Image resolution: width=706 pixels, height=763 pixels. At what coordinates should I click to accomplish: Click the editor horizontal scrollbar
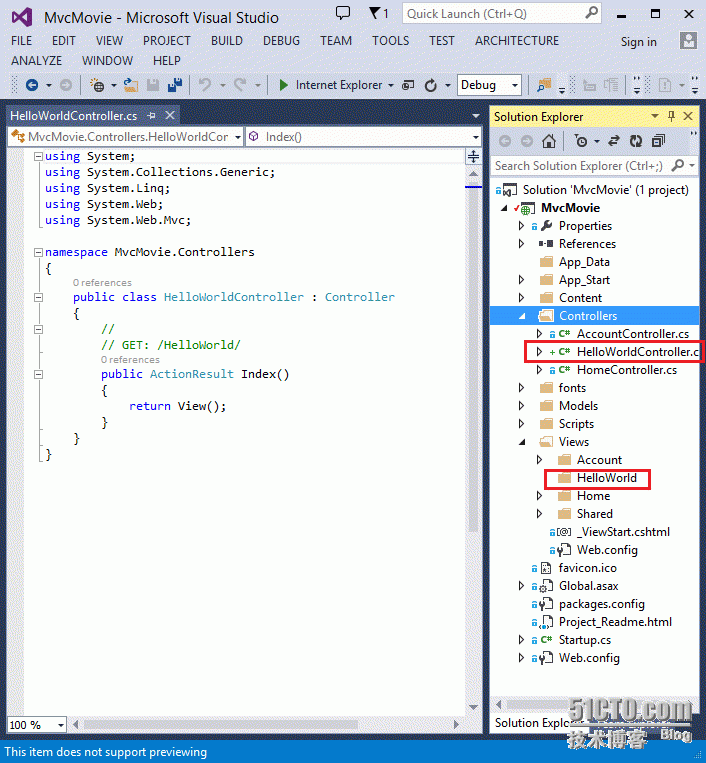(265, 725)
